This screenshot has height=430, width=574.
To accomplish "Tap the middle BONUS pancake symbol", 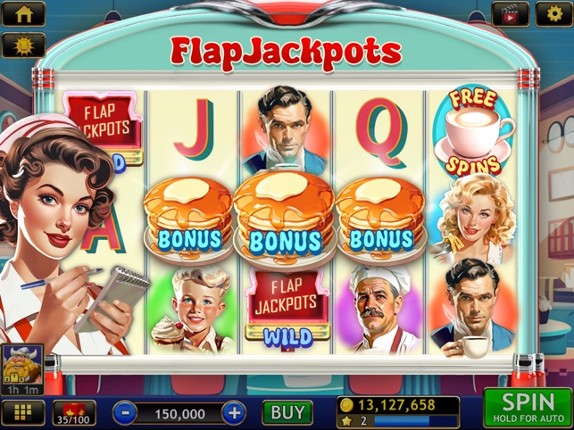I will coord(284,216).
